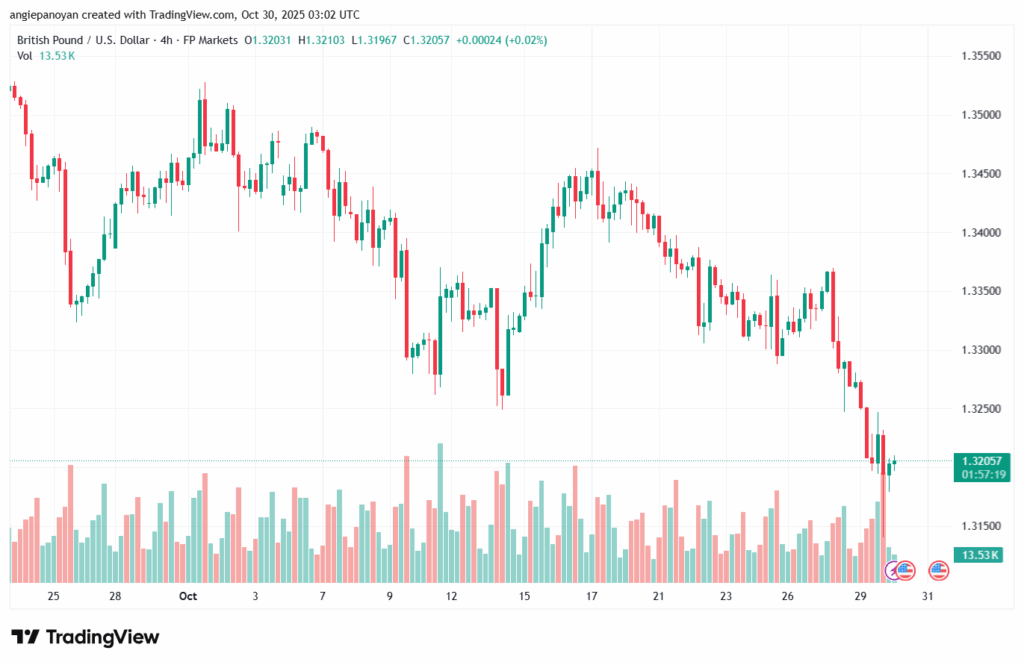Image resolution: width=1024 pixels, height=665 pixels.
Task: Select the 15 date label on the time axis
Action: (524, 596)
